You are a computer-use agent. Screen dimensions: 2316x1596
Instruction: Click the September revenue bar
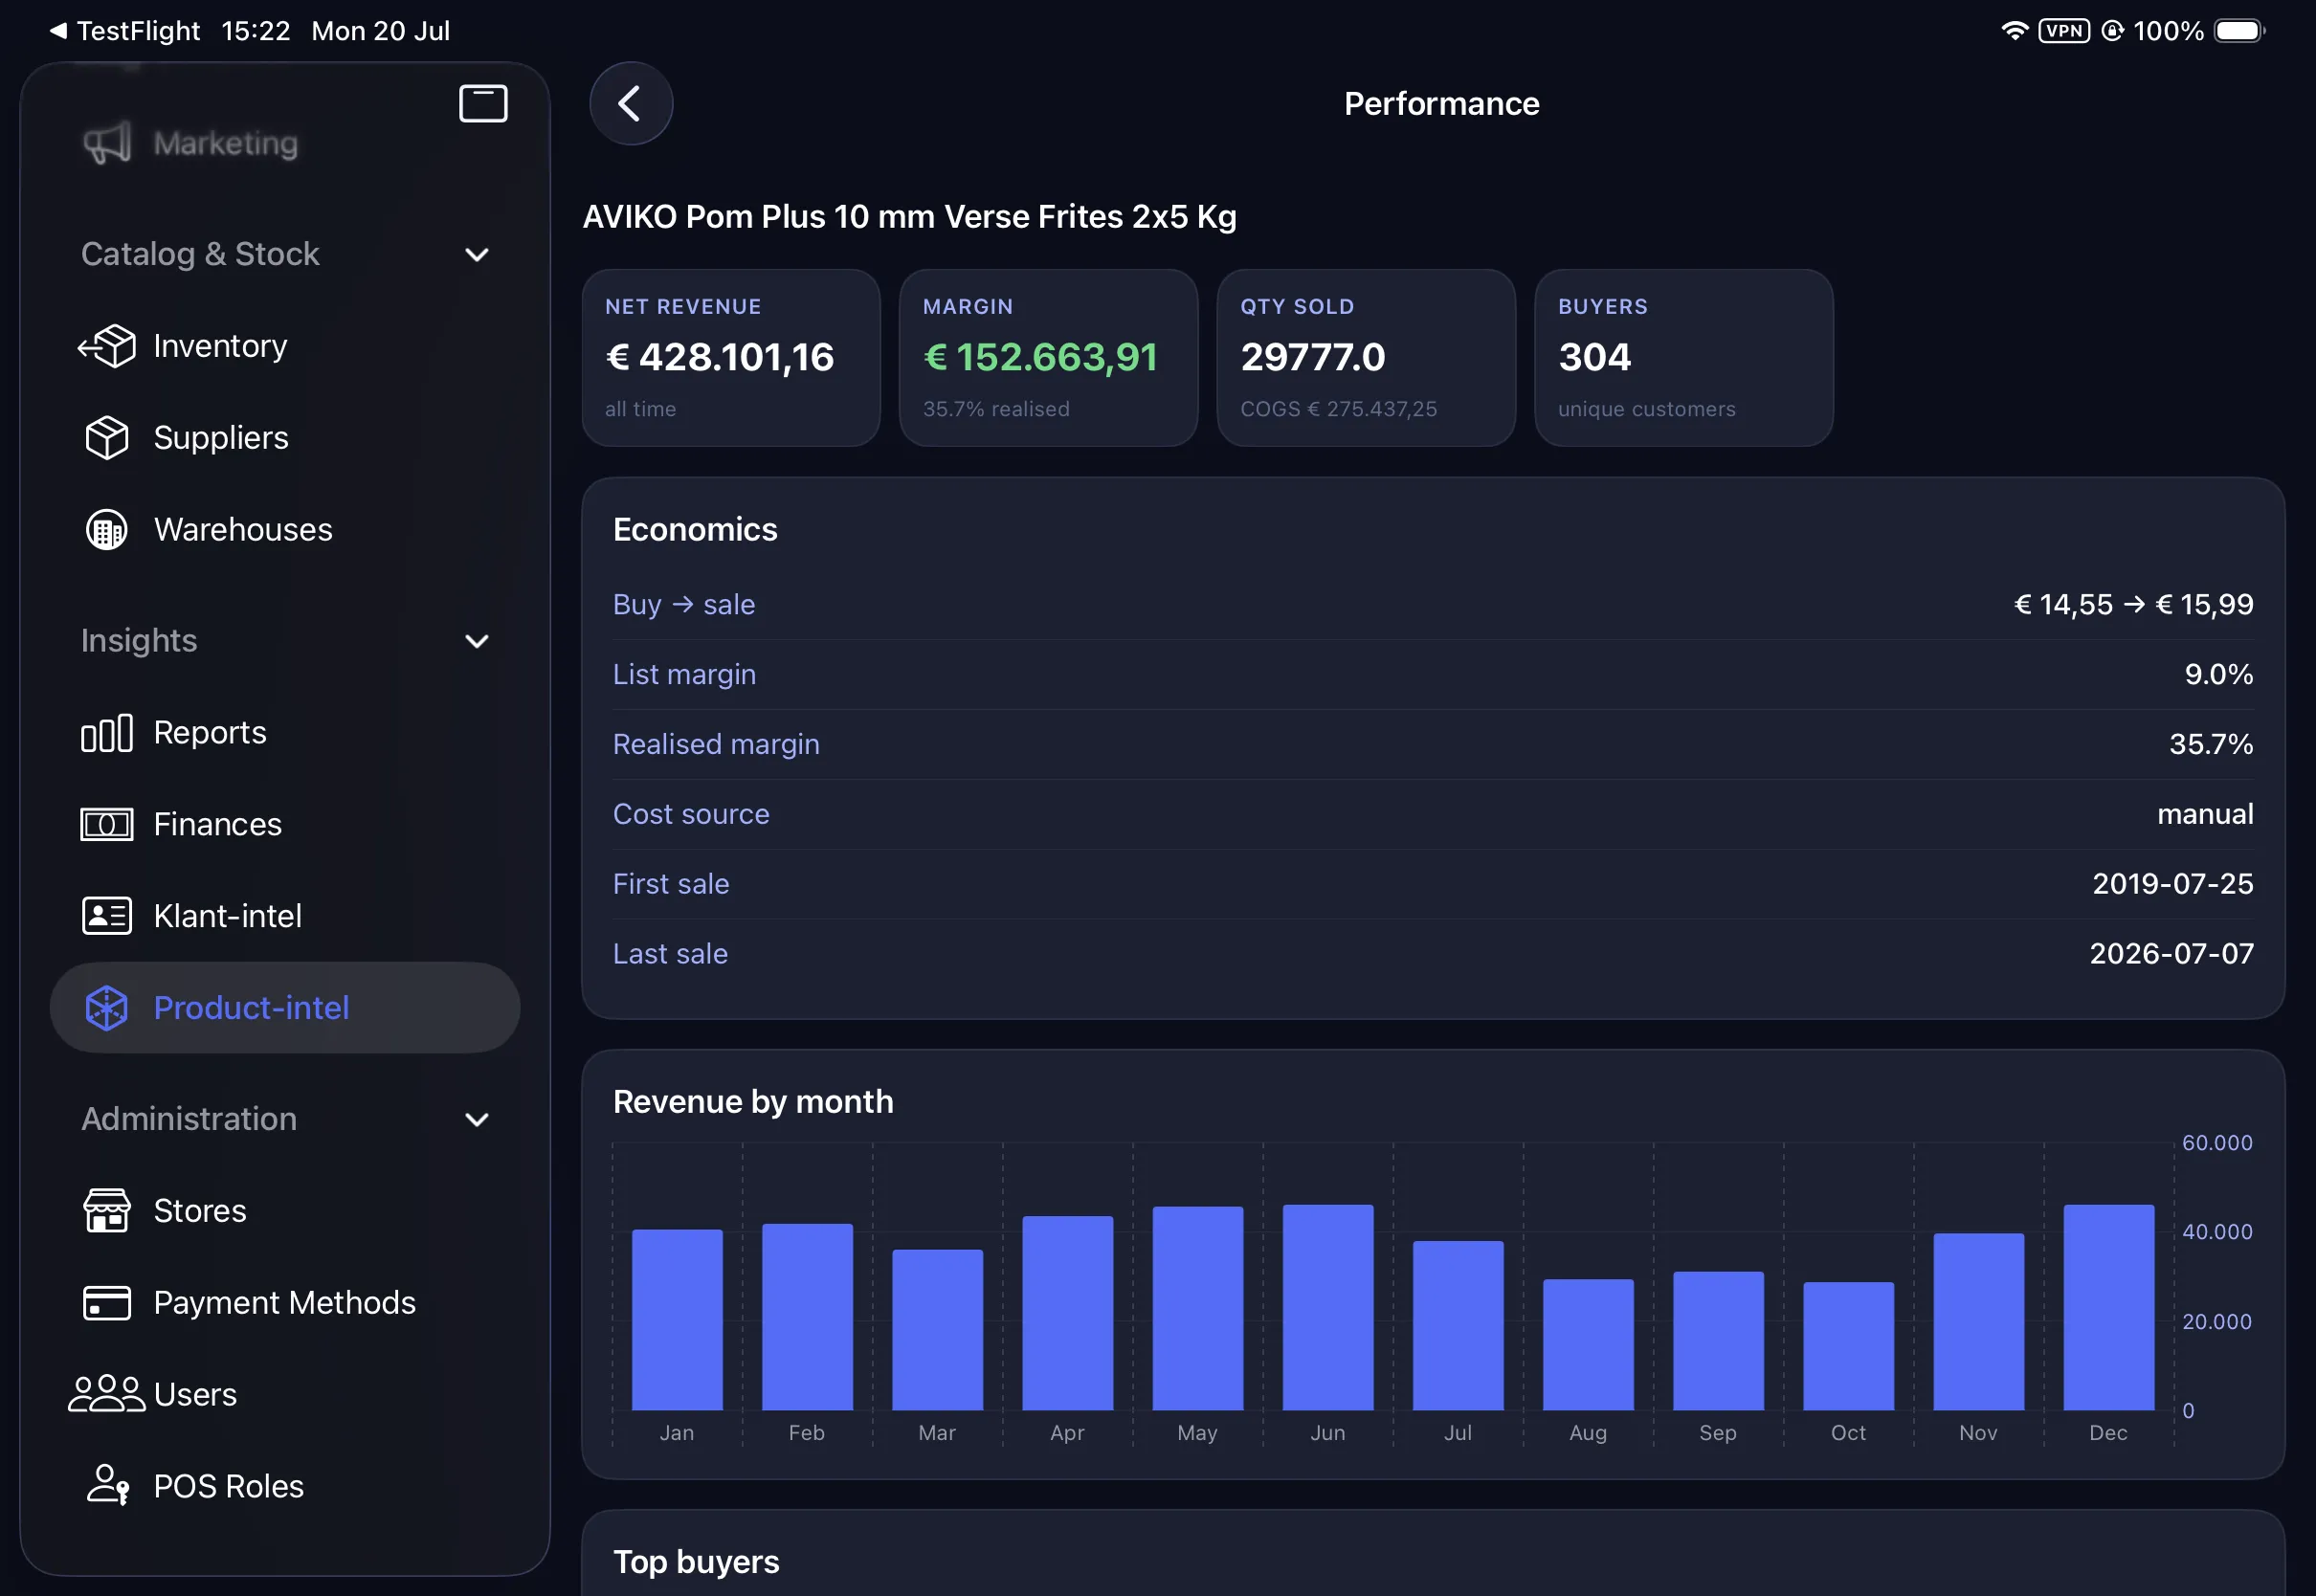point(1718,1341)
